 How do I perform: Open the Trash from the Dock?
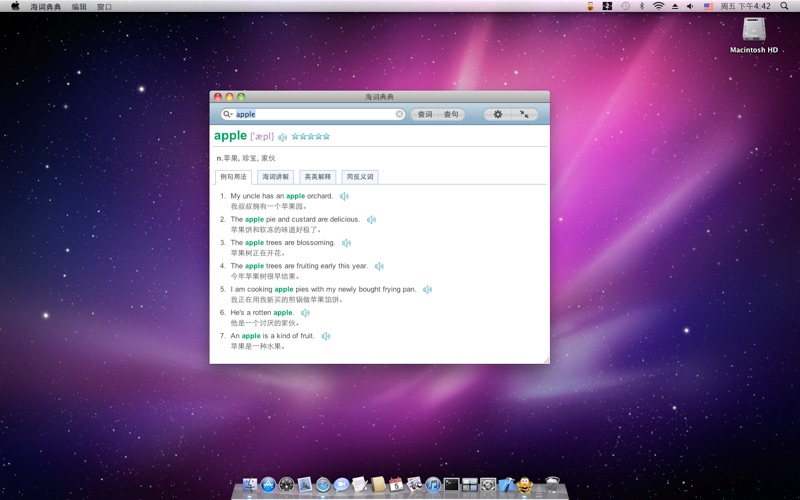pyautogui.click(x=552, y=485)
